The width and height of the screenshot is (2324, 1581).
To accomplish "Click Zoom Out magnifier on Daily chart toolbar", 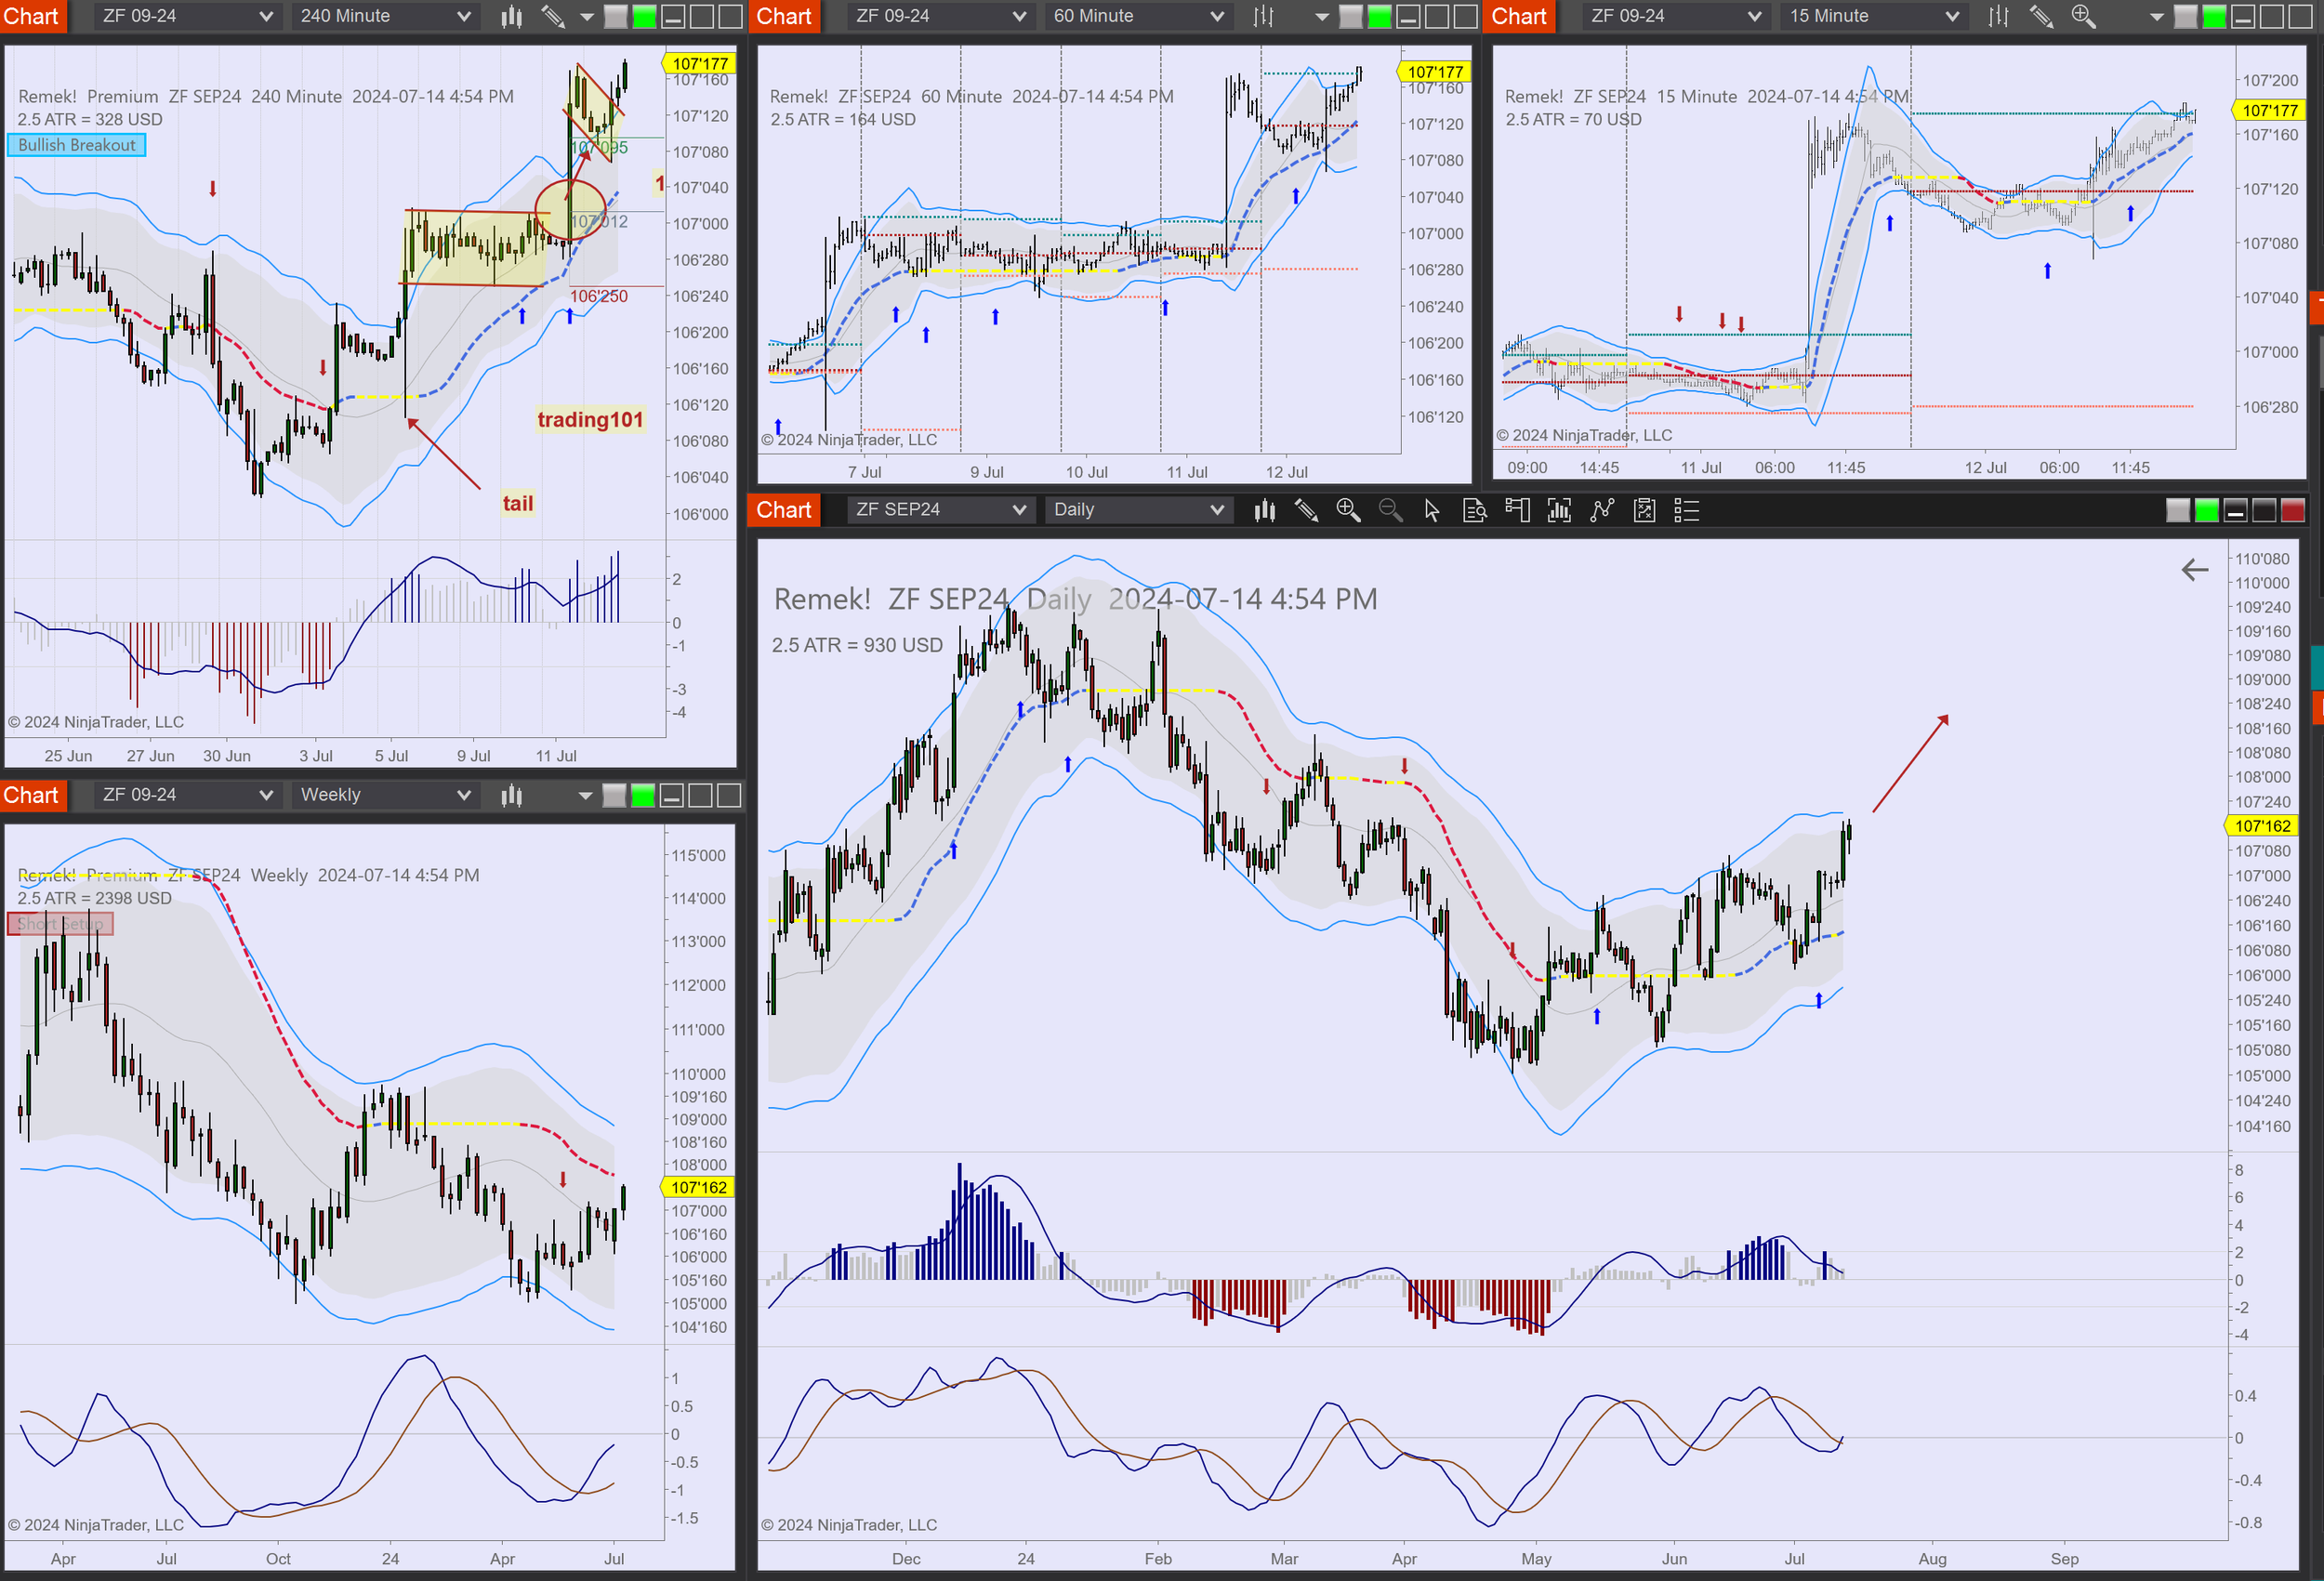I will tap(1390, 510).
